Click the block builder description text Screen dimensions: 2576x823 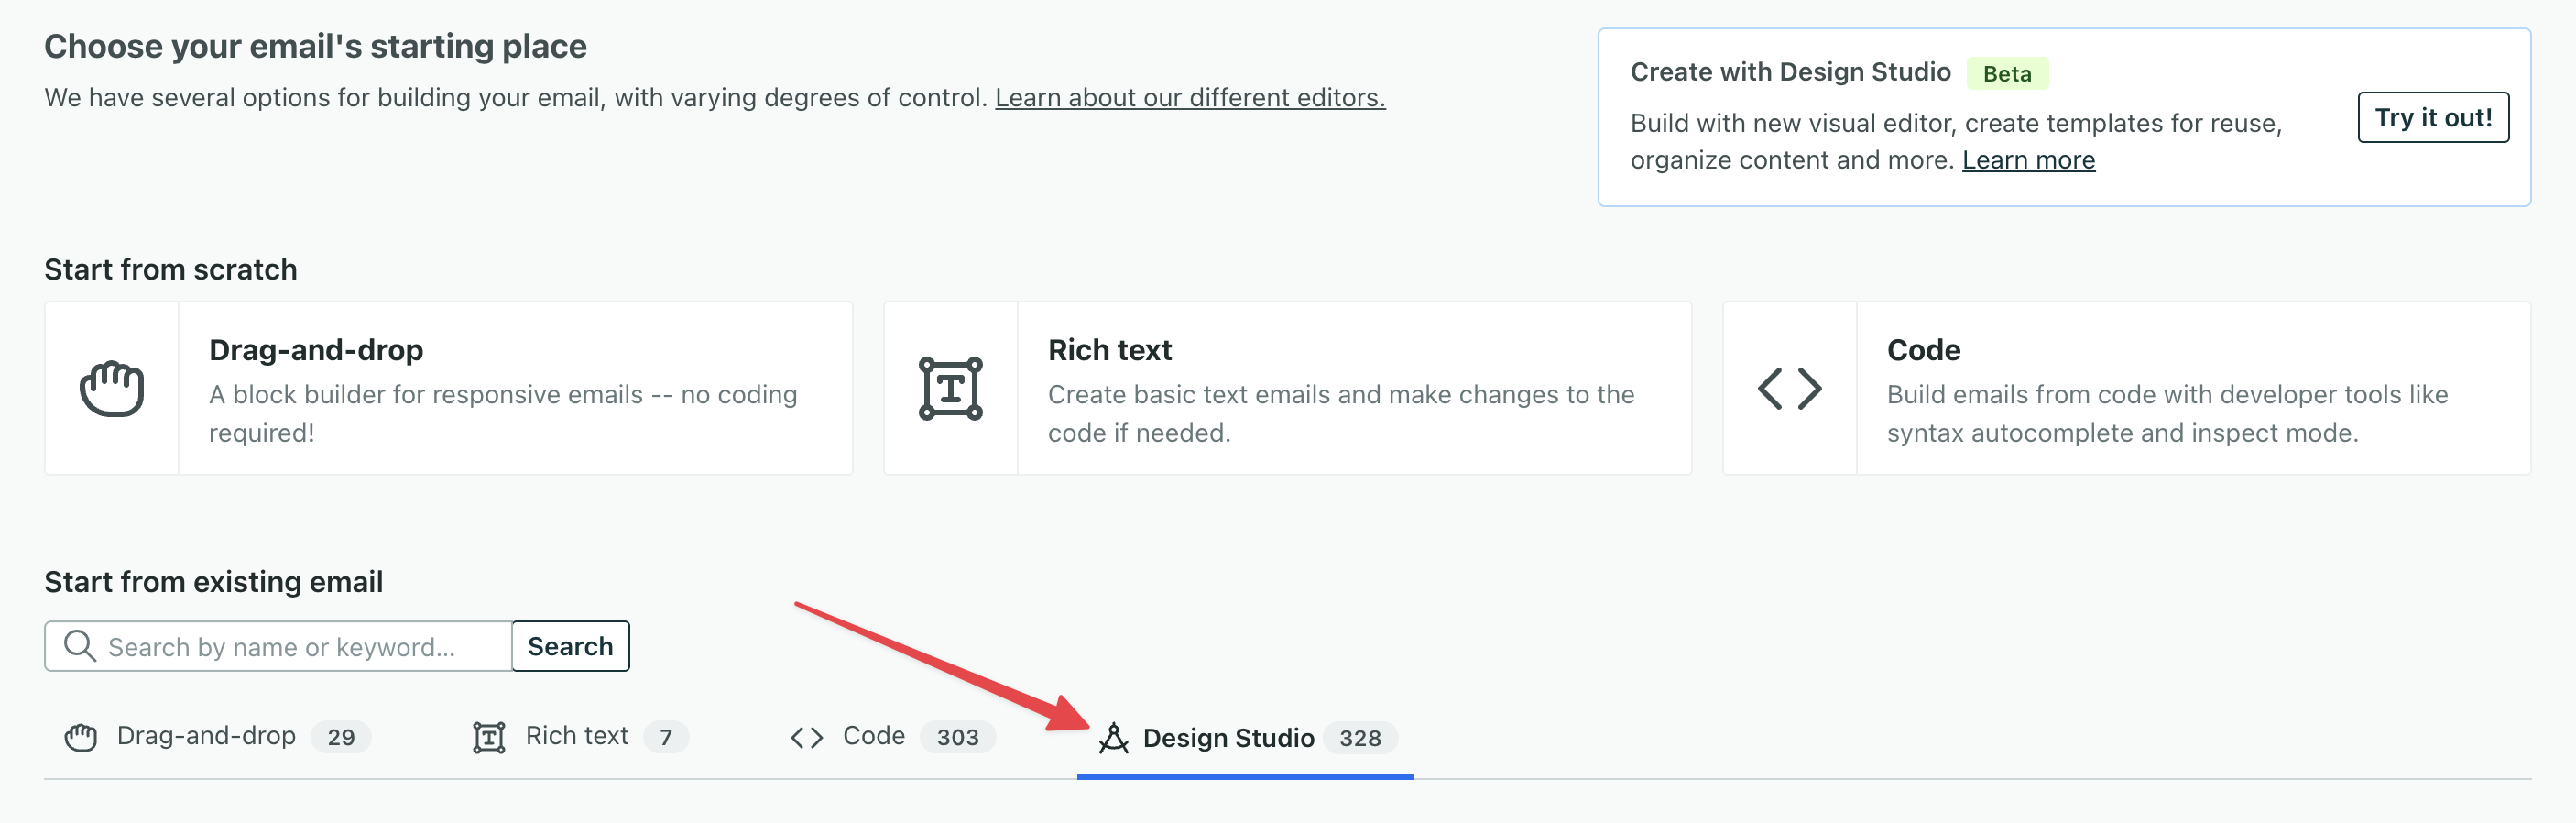click(x=503, y=413)
